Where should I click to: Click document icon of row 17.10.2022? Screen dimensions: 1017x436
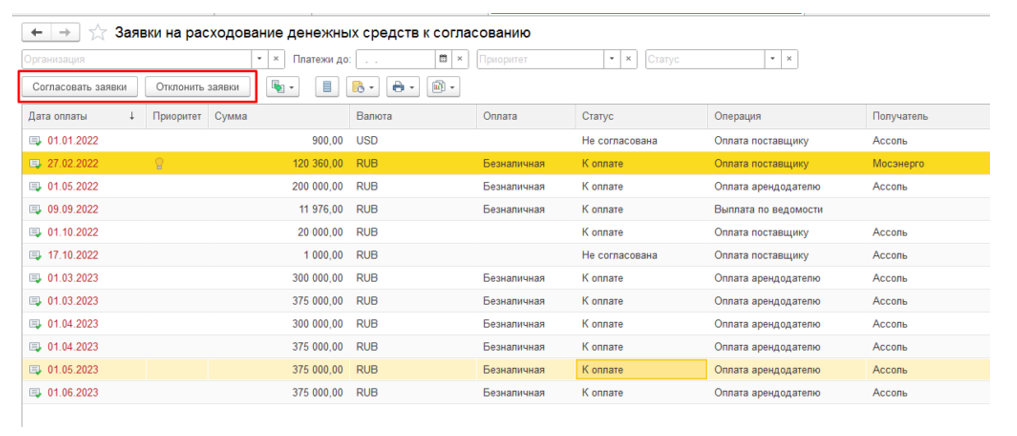34,256
